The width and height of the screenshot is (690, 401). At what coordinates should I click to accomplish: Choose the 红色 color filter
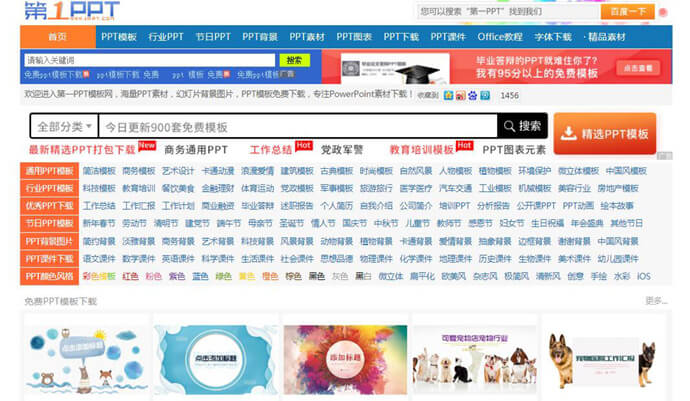coord(130,276)
